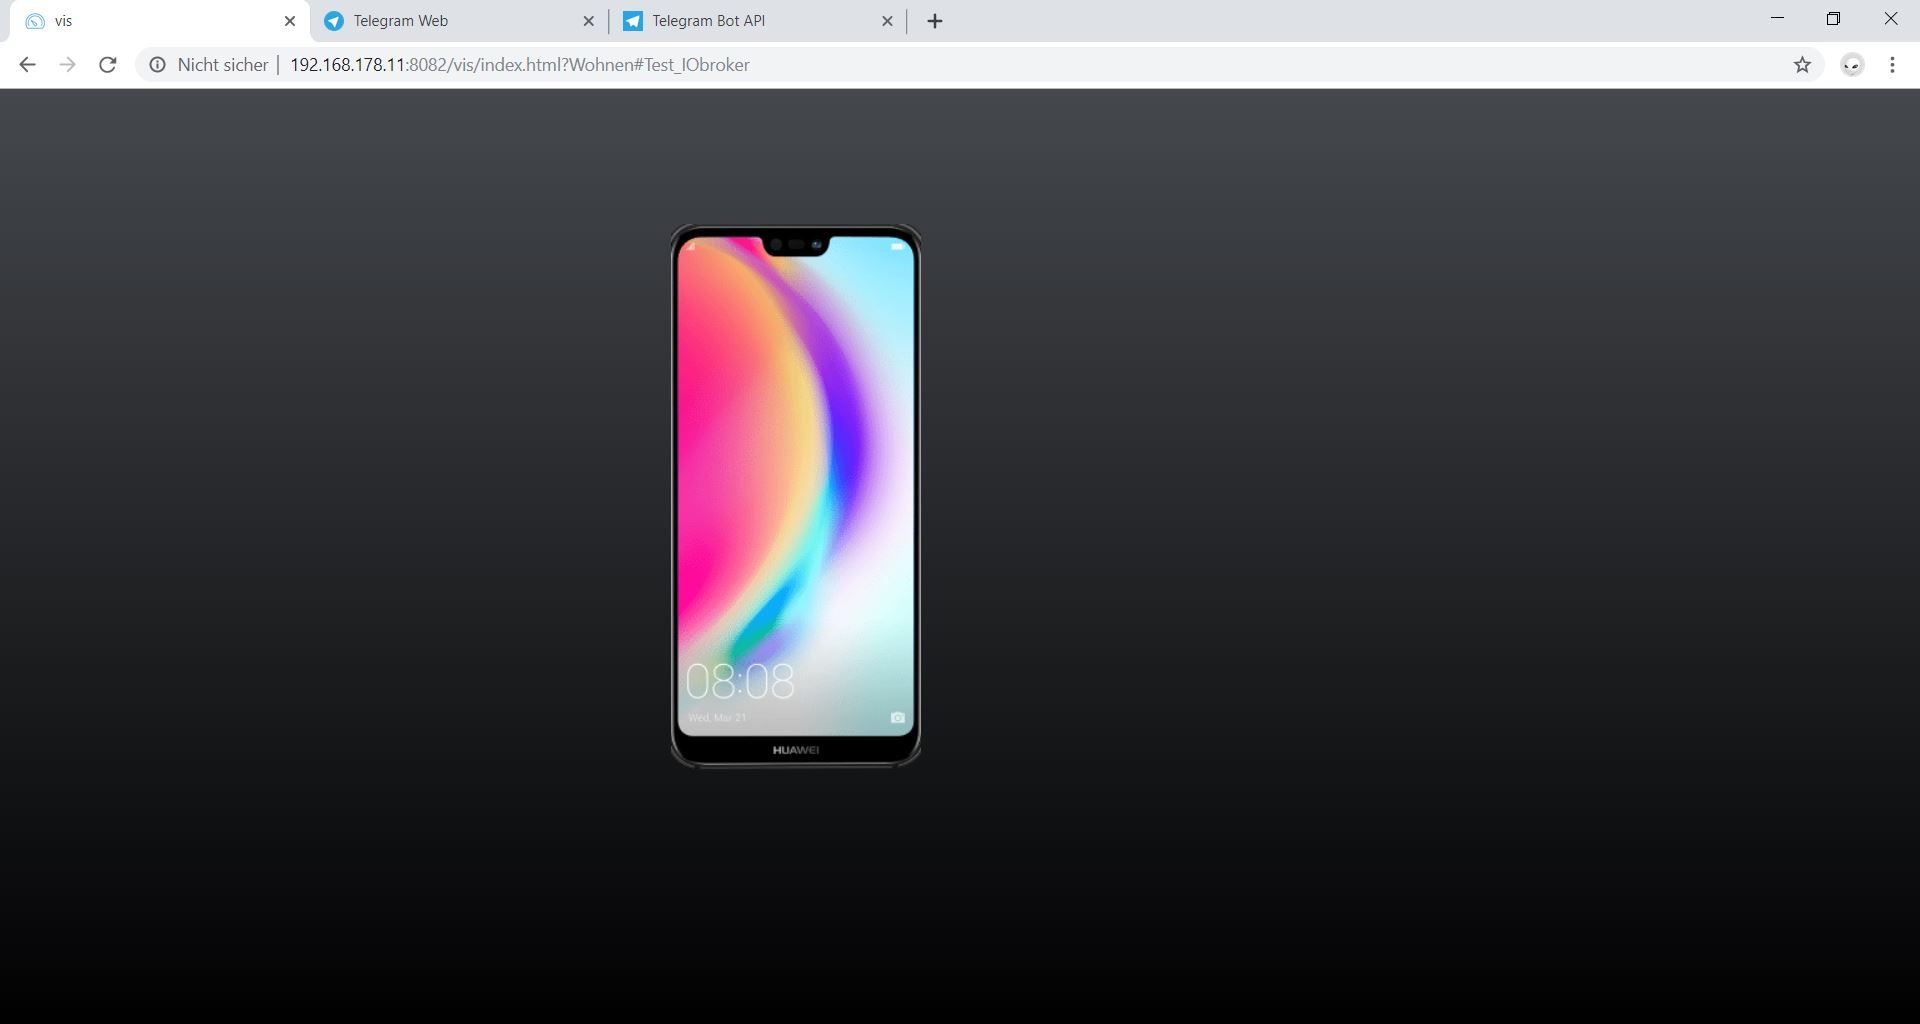Close the Telegram Bot API tab

point(887,21)
